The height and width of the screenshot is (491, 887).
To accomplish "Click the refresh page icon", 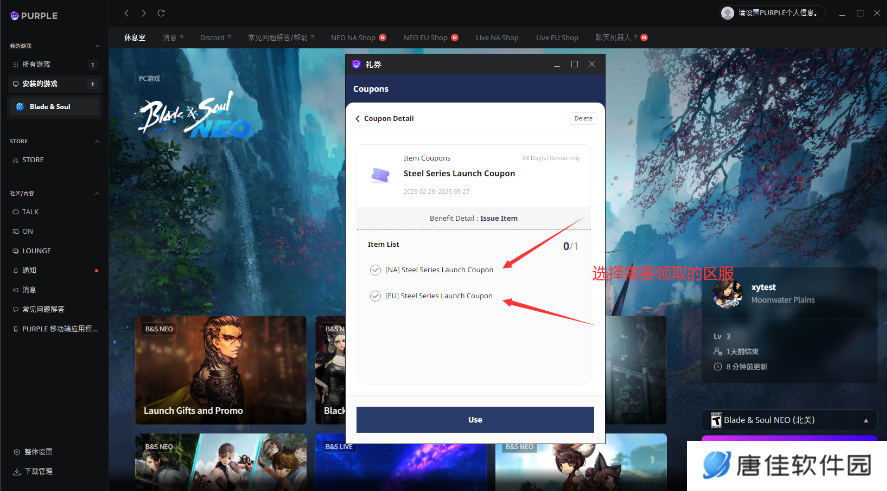I will coord(161,13).
